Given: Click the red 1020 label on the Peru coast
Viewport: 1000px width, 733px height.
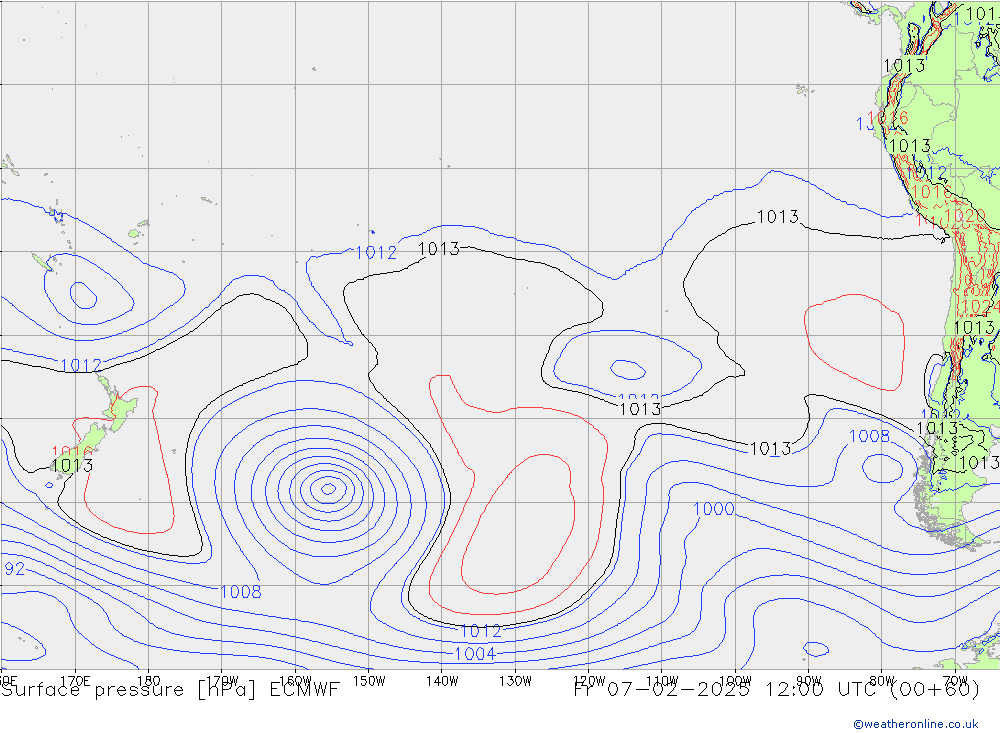Looking at the screenshot, I should (x=966, y=216).
